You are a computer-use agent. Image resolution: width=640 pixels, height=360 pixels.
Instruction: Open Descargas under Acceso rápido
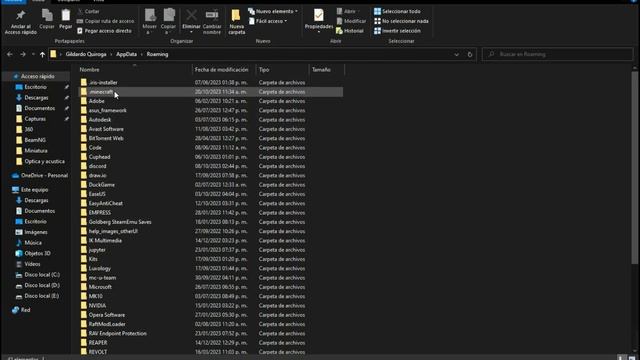36,98
